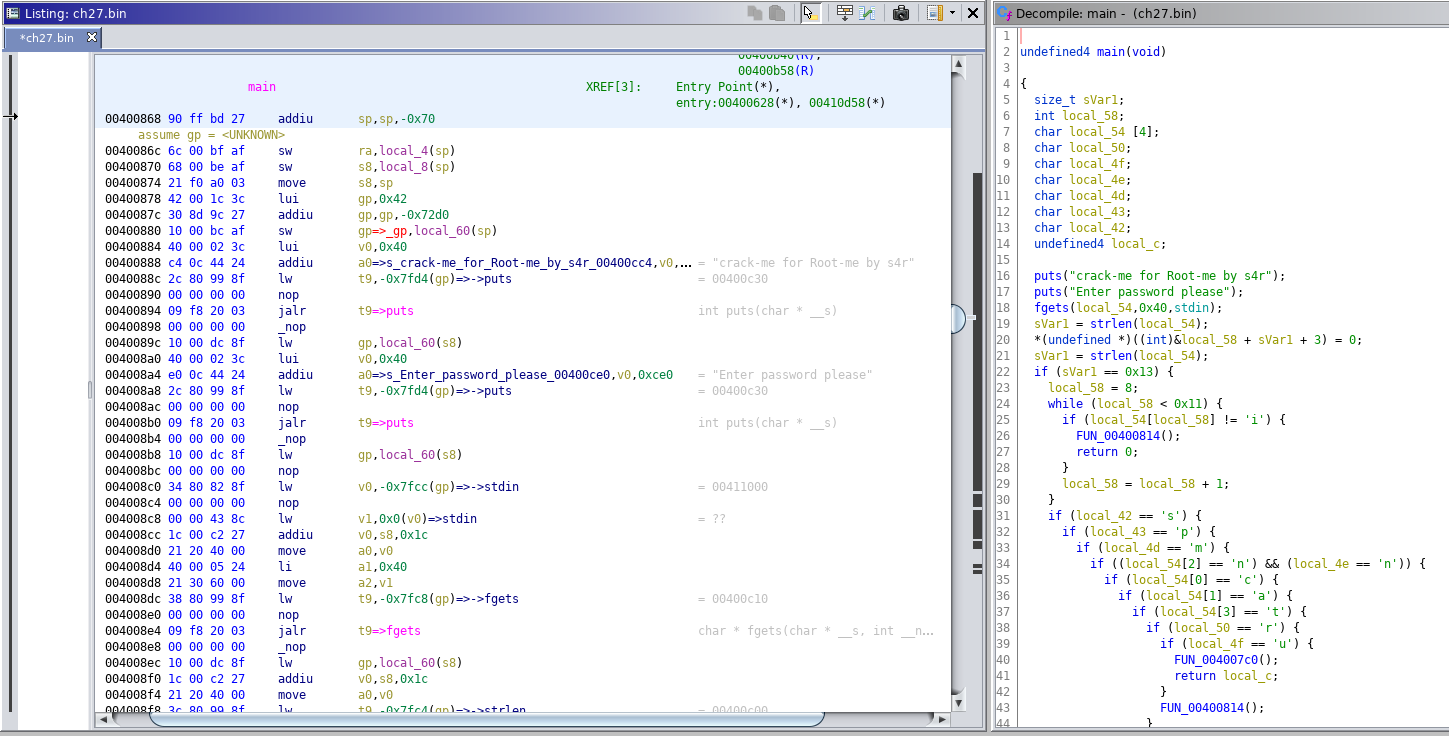The height and width of the screenshot is (738, 1449).
Task: Click the Decompile panel Cf icon
Action: pos(1004,13)
